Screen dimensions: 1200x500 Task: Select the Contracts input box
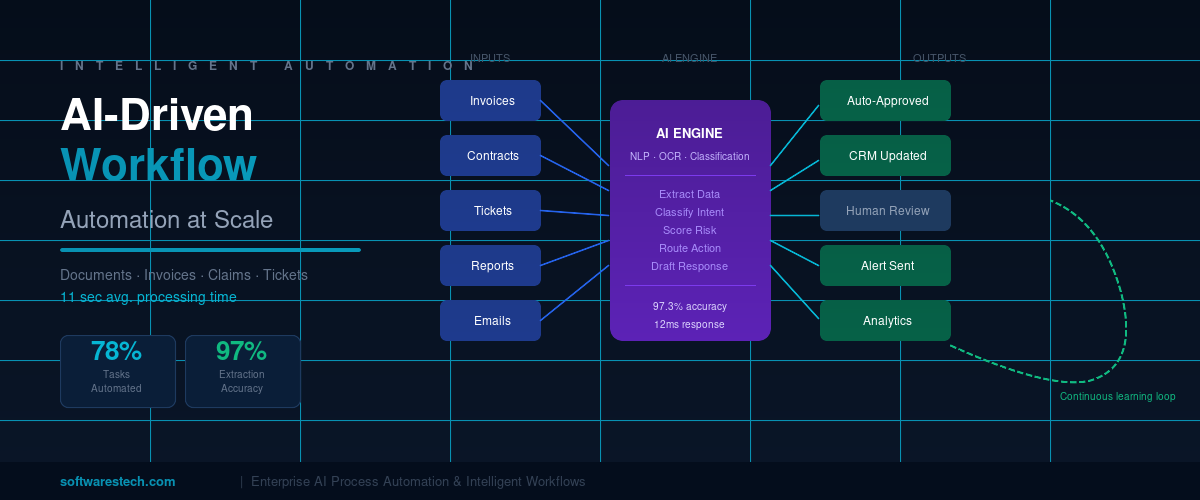click(x=490, y=155)
